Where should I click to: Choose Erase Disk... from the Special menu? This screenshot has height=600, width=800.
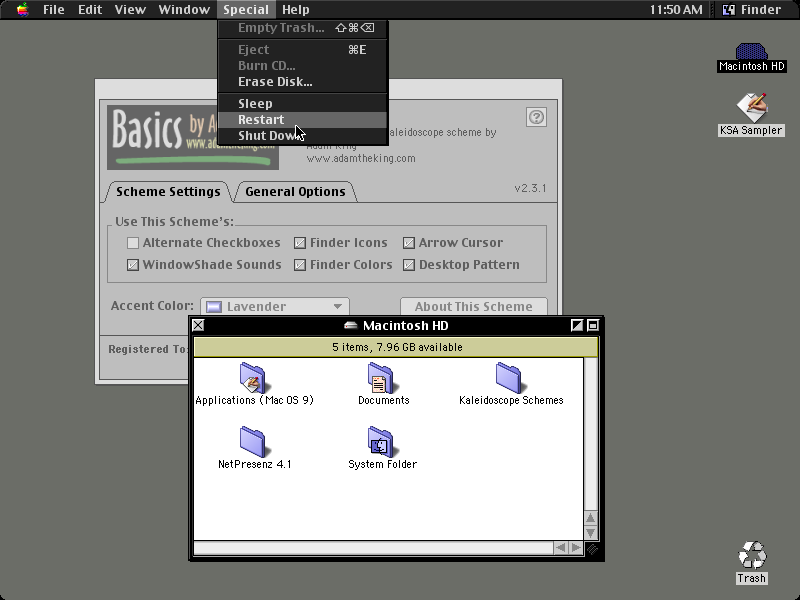point(303,82)
